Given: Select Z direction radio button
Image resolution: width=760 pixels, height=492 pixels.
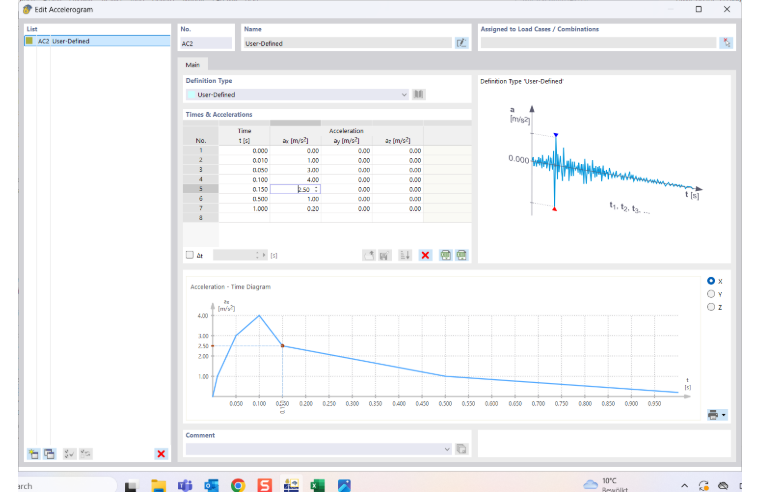Looking at the screenshot, I should [711, 307].
